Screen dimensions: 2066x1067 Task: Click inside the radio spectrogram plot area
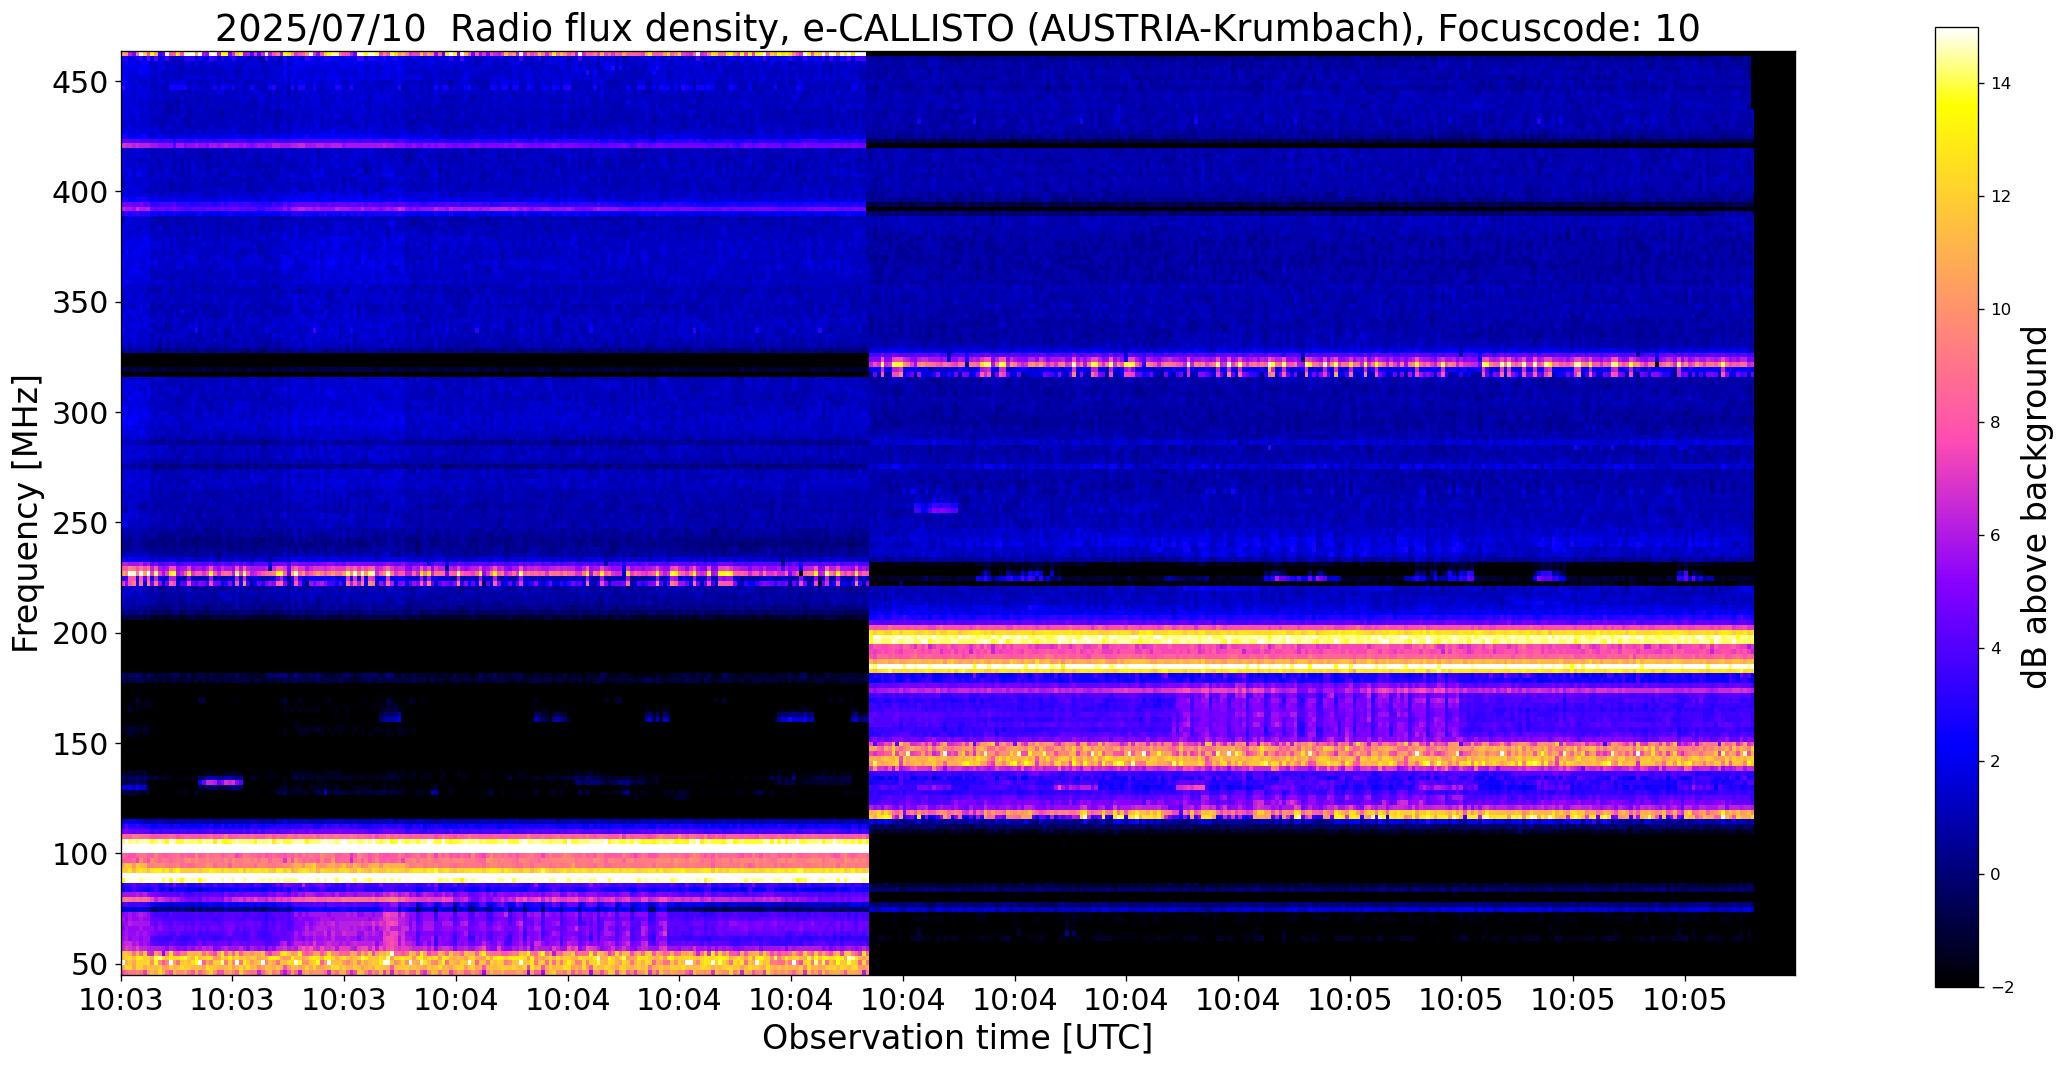[958, 513]
